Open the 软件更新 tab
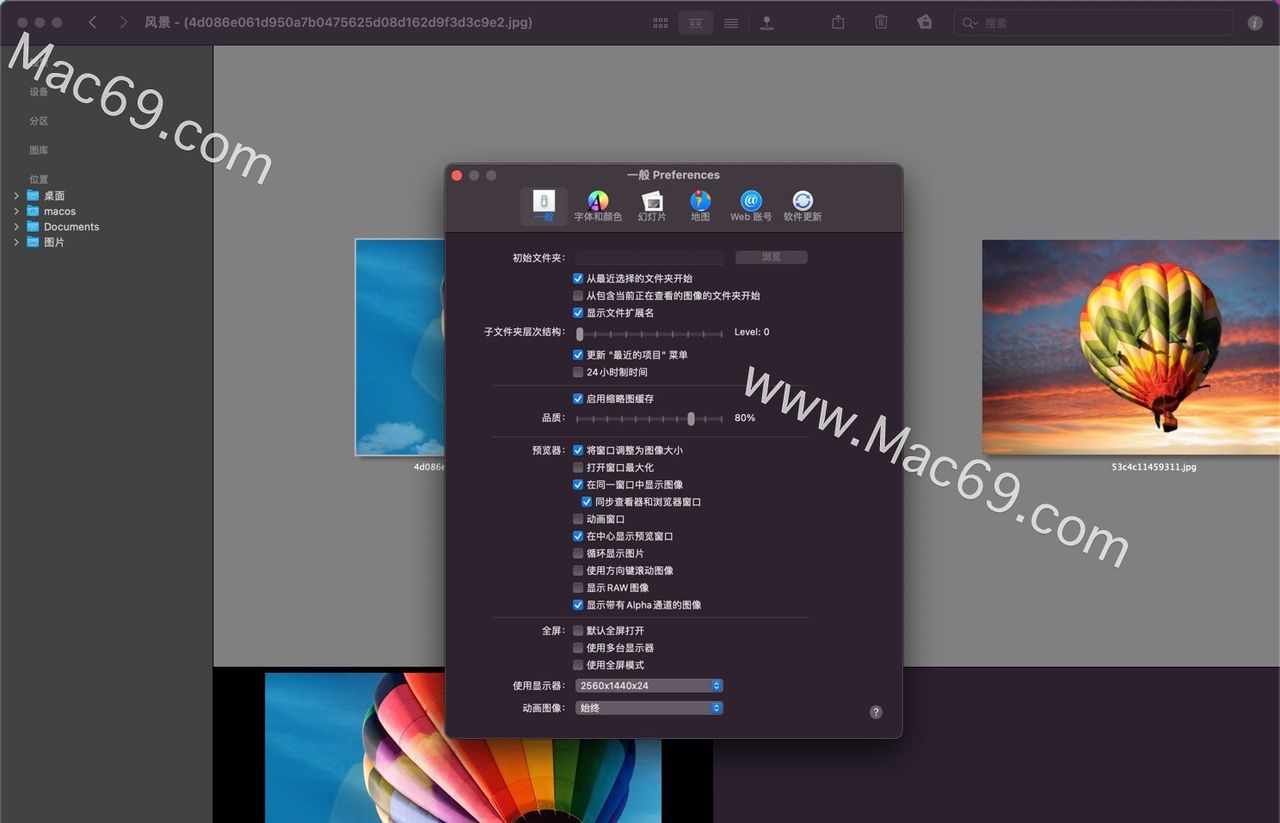The height and width of the screenshot is (823, 1280). click(x=802, y=206)
